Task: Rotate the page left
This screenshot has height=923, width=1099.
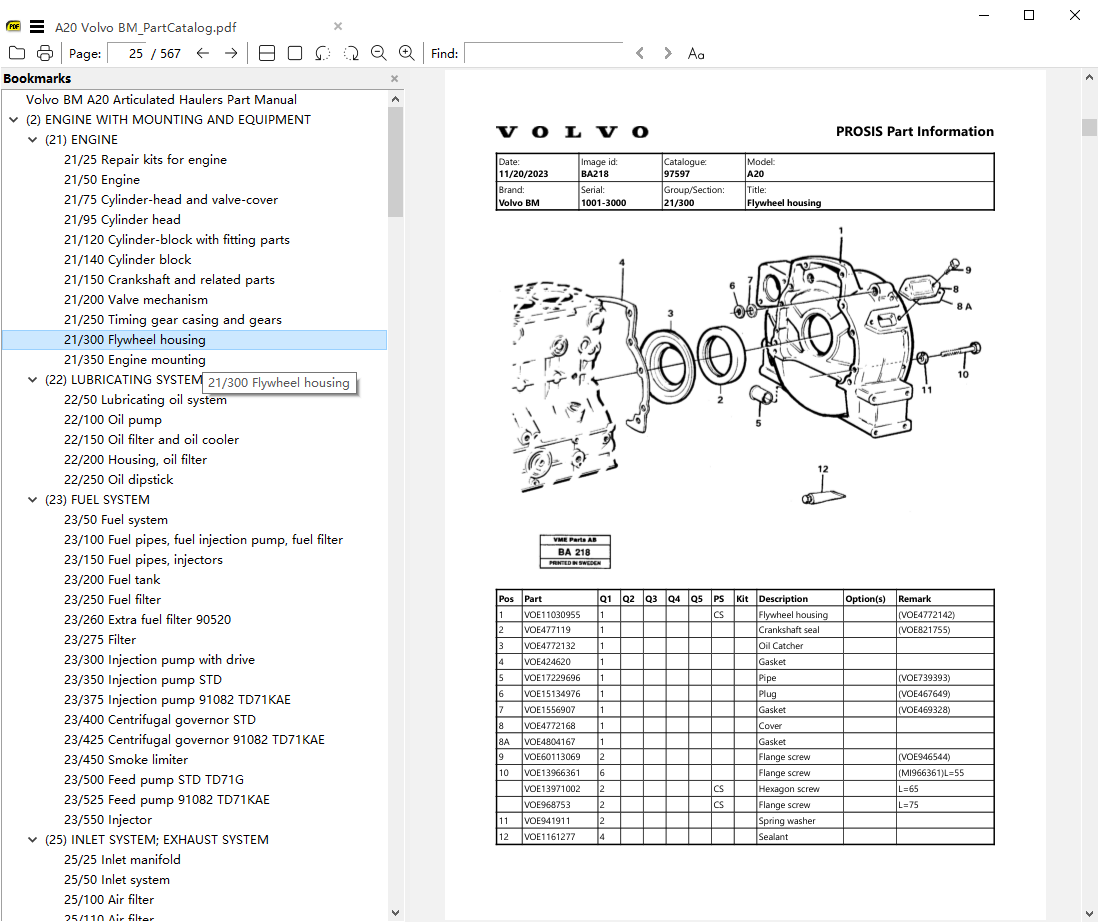Action: click(322, 53)
